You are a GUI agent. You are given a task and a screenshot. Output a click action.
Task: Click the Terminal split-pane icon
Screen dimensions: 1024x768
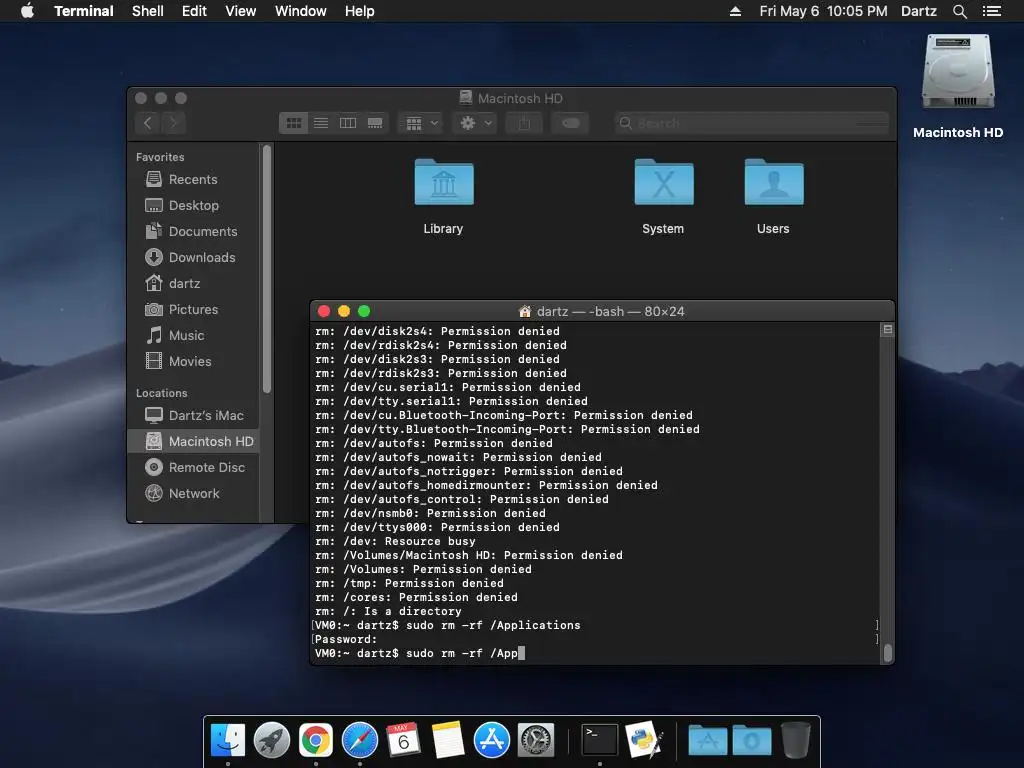point(888,330)
